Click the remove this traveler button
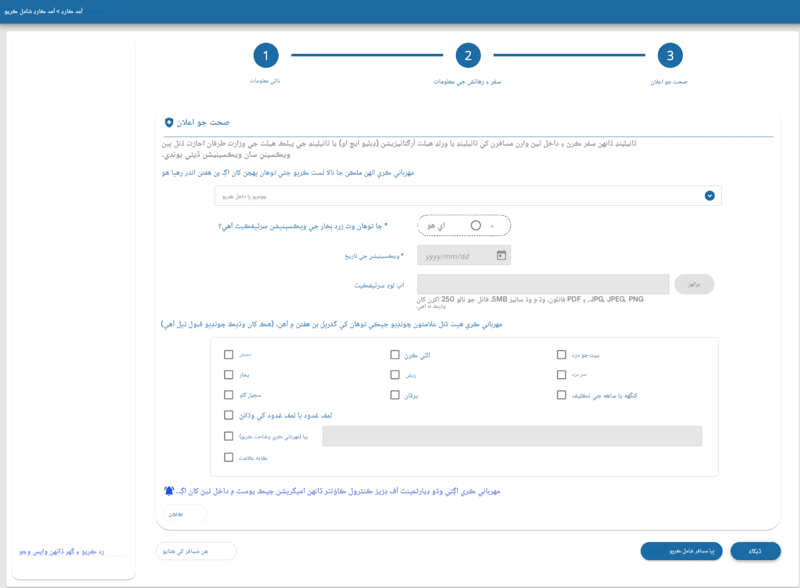This screenshot has width=800, height=588. (x=196, y=551)
